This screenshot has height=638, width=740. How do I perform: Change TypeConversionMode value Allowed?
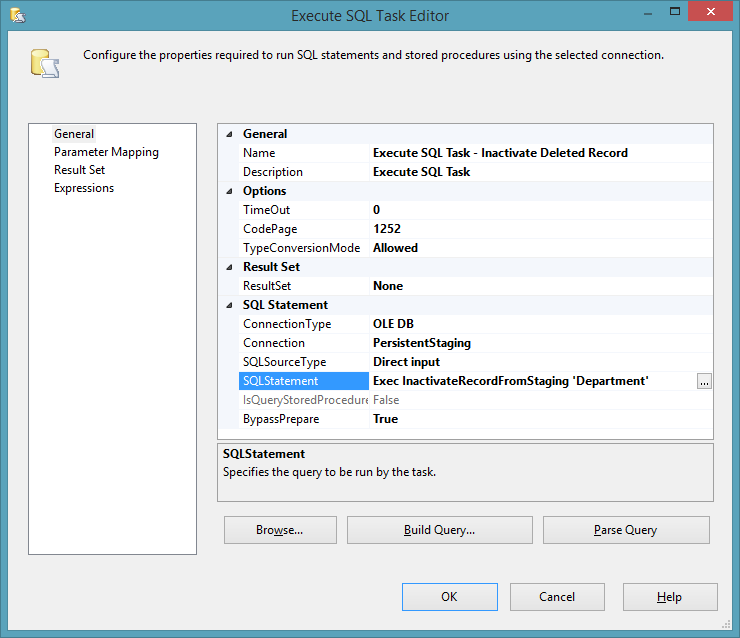pyautogui.click(x=541, y=248)
